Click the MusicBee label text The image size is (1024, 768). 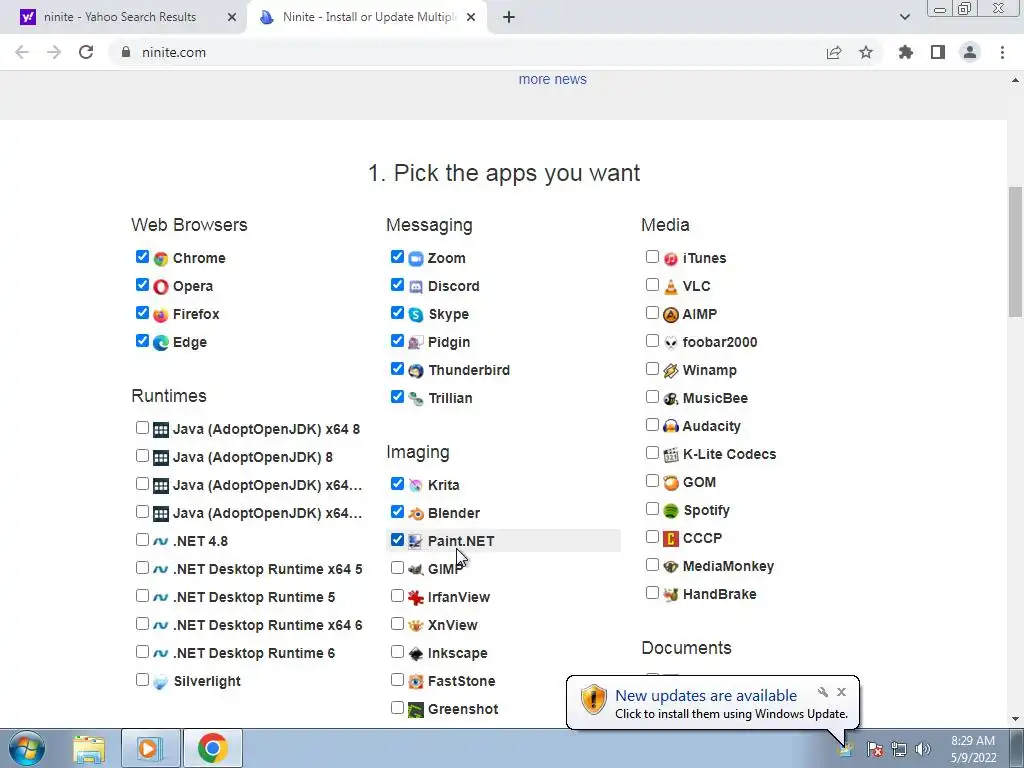(x=715, y=399)
